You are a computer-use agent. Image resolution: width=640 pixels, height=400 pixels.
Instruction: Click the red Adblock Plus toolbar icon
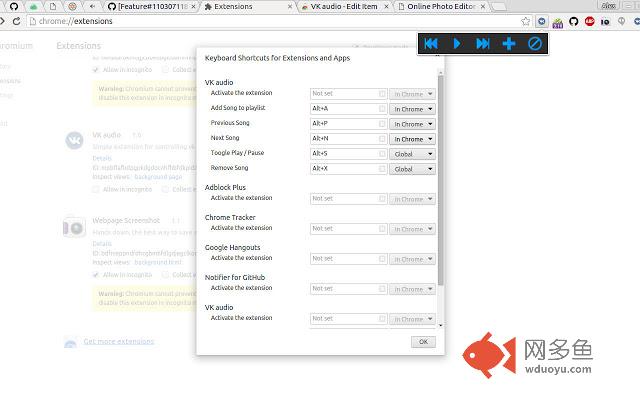coord(589,21)
